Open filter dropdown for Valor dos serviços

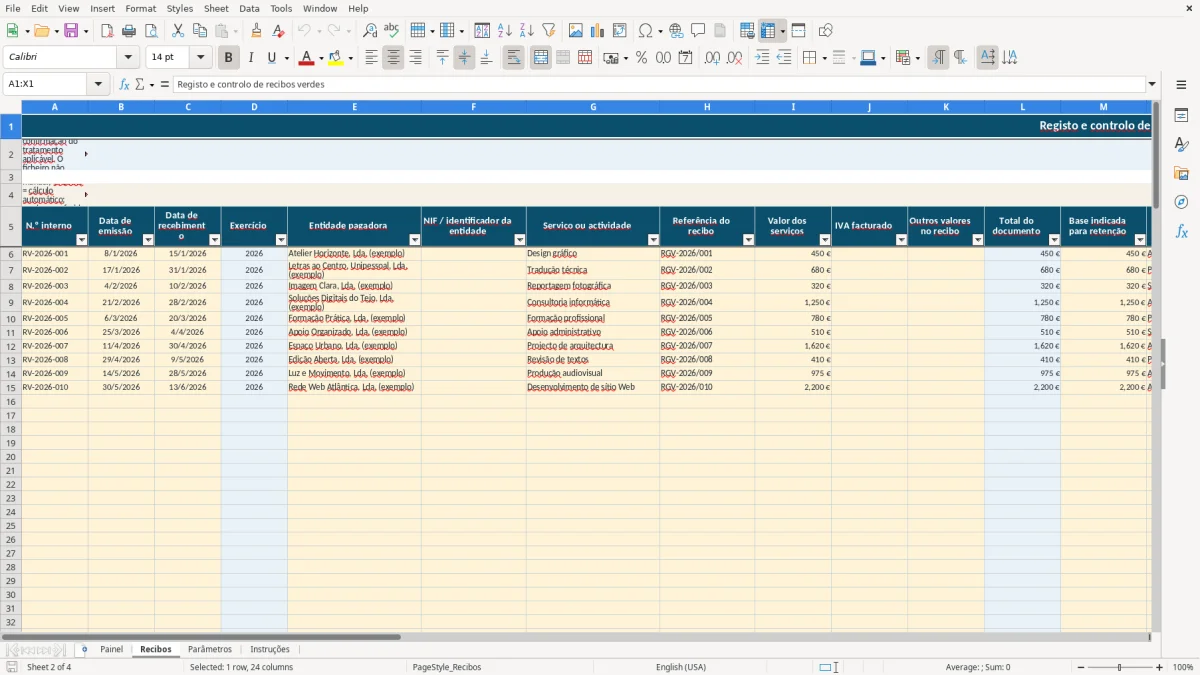click(x=824, y=240)
